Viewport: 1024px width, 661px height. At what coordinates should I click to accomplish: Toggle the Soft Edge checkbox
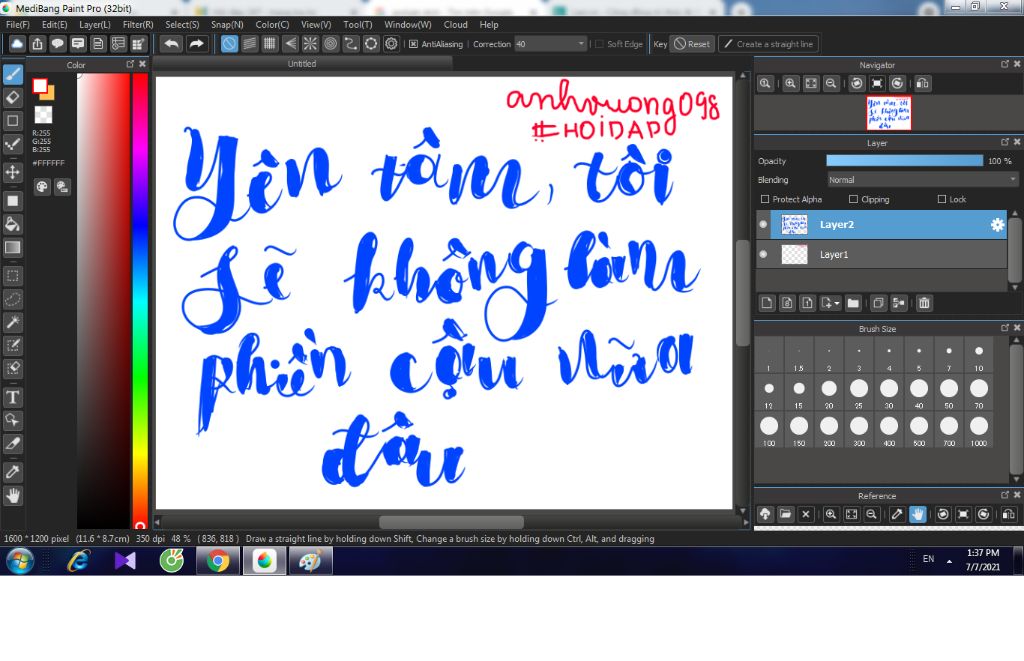[599, 44]
